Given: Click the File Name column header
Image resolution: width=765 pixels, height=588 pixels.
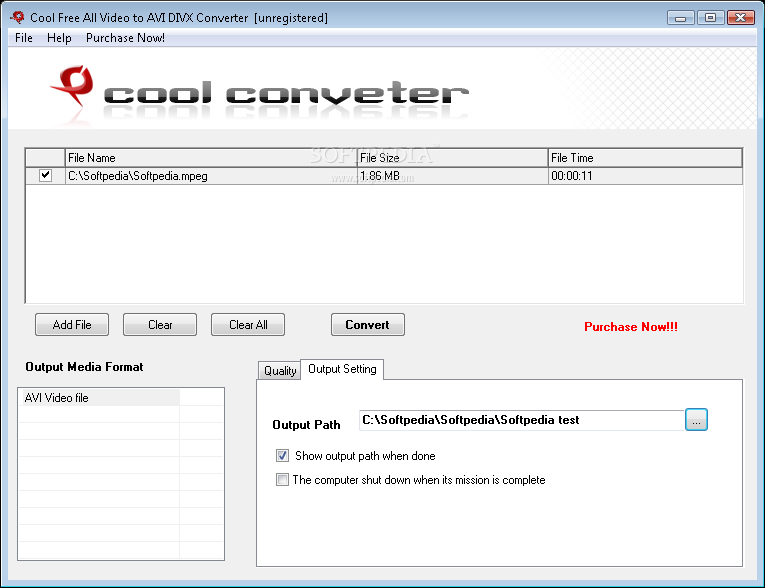Looking at the screenshot, I should click(x=211, y=158).
